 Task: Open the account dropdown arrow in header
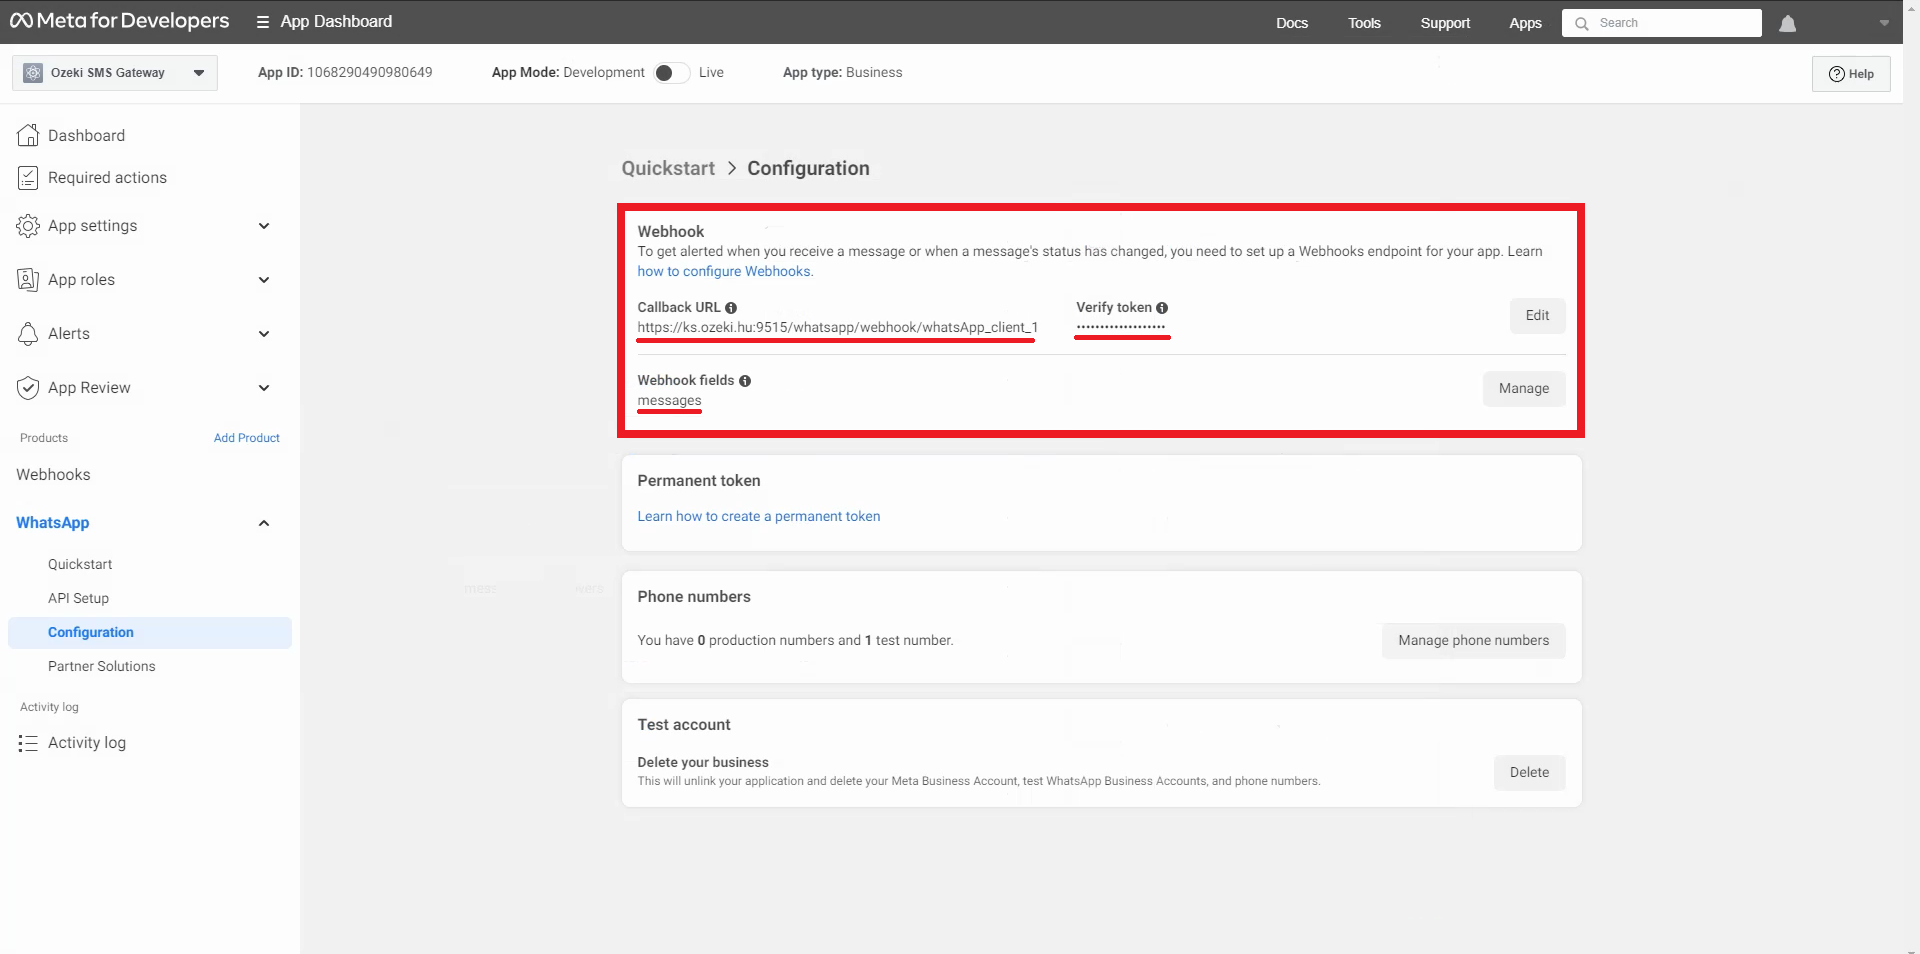click(1884, 23)
